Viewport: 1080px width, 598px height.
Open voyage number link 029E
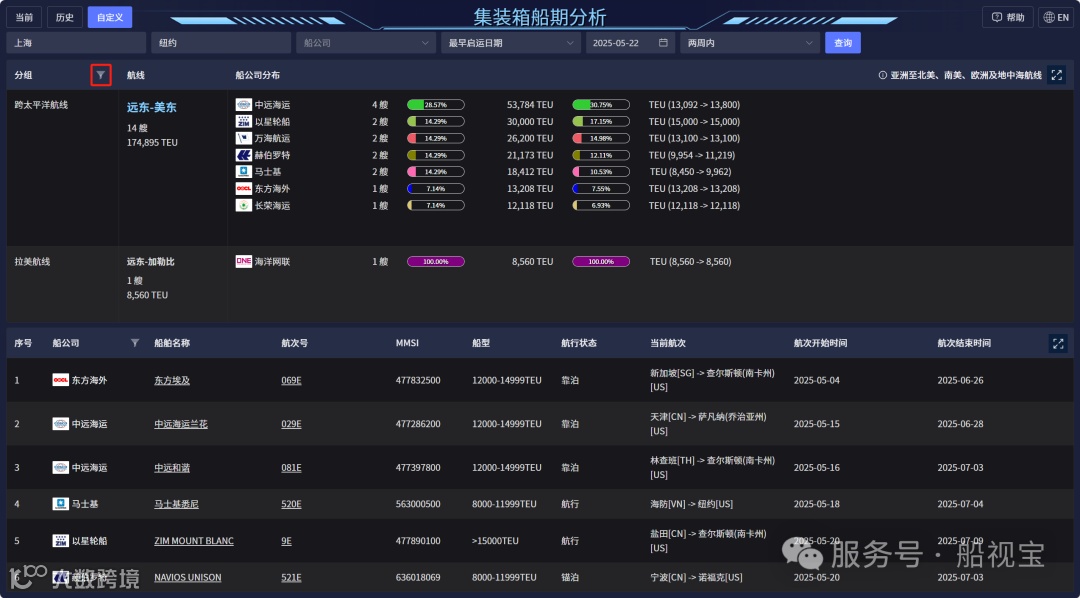click(x=291, y=424)
